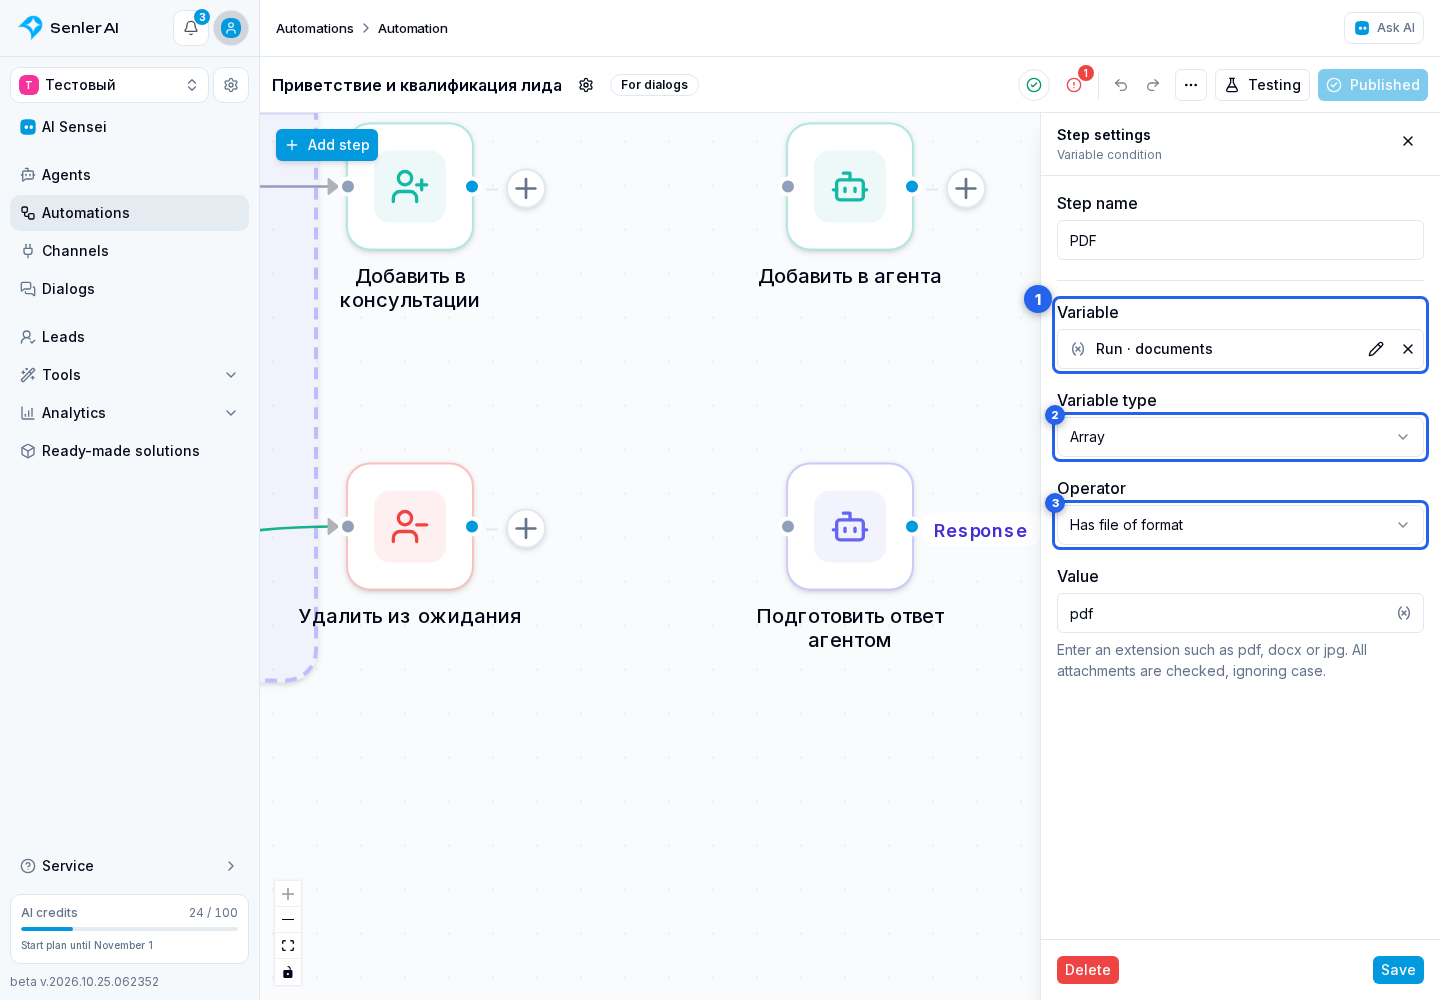Toggle the canvas lock
The width and height of the screenshot is (1440, 1000).
(x=288, y=972)
